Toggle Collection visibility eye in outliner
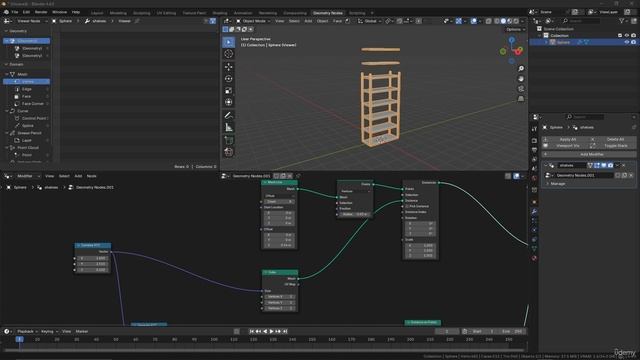 coord(627,36)
